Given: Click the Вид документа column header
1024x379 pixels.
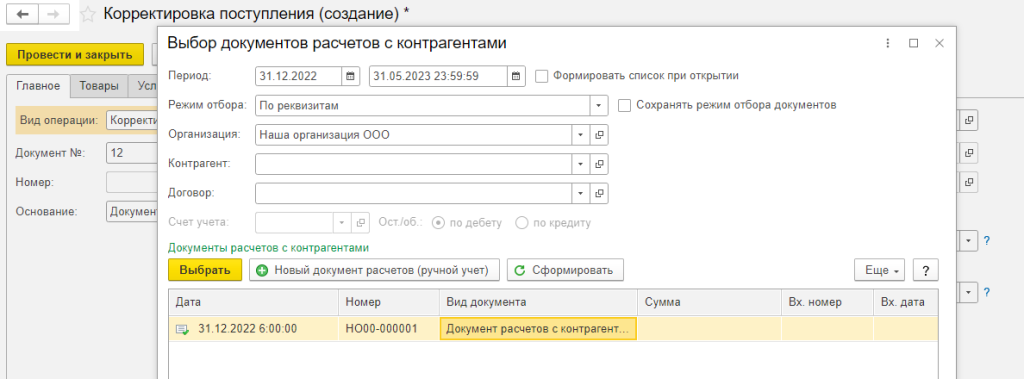Looking at the screenshot, I should (x=538, y=303).
